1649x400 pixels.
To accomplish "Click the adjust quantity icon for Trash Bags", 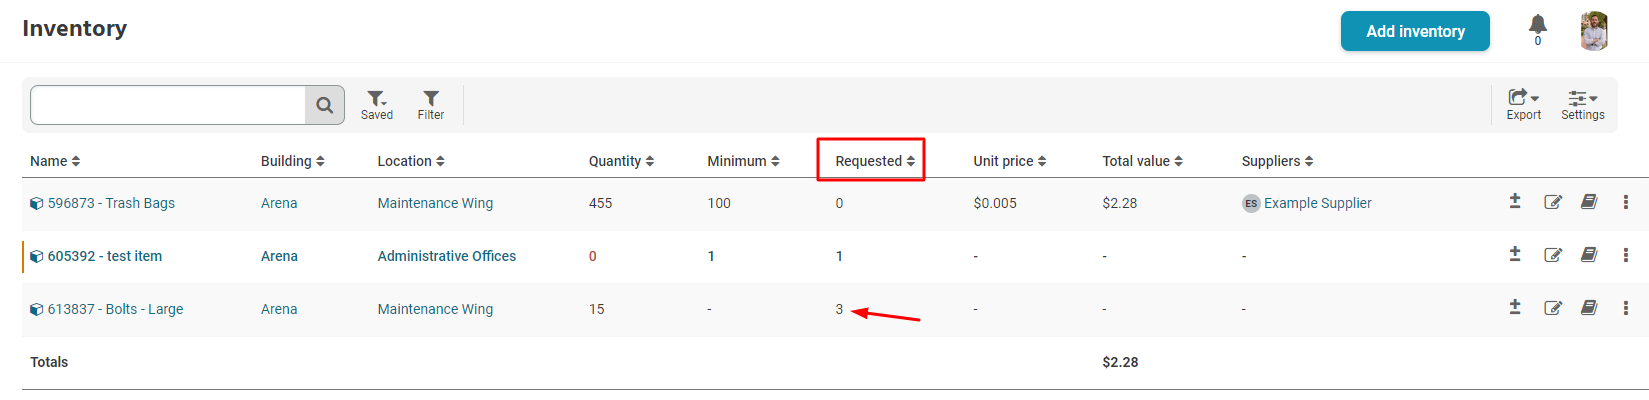I will pyautogui.click(x=1515, y=201).
